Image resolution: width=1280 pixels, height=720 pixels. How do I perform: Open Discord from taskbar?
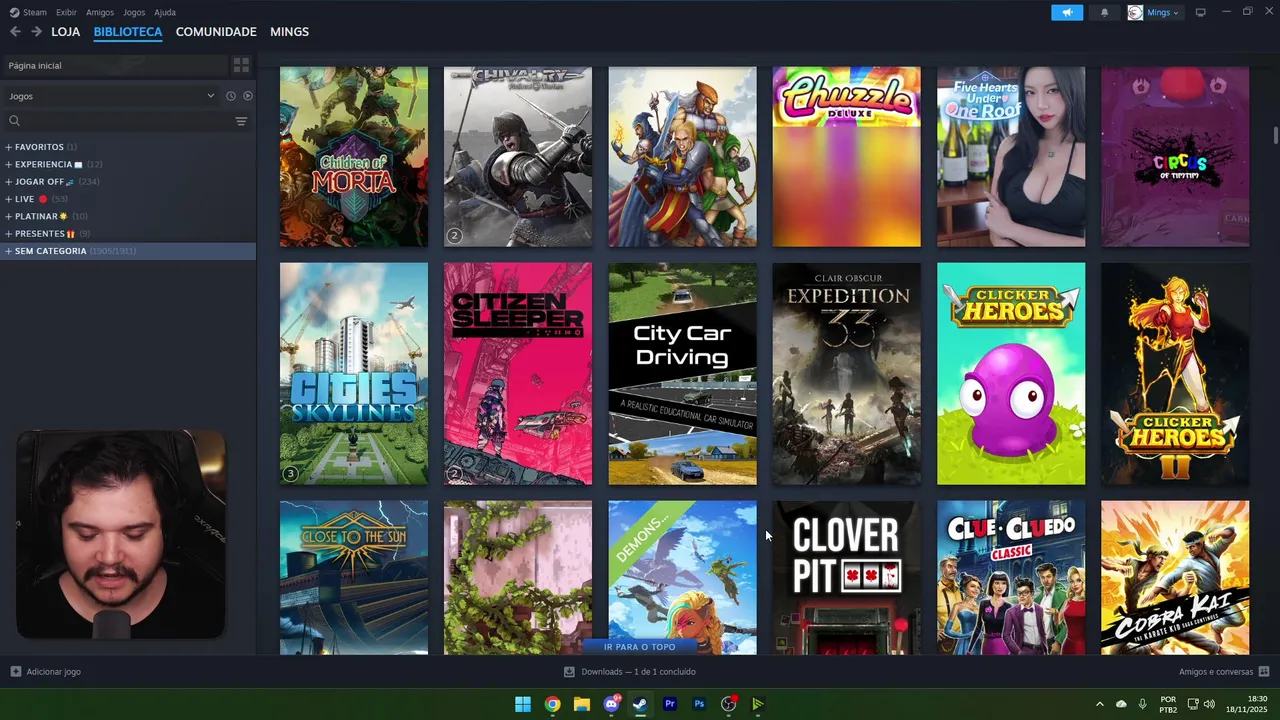(611, 704)
